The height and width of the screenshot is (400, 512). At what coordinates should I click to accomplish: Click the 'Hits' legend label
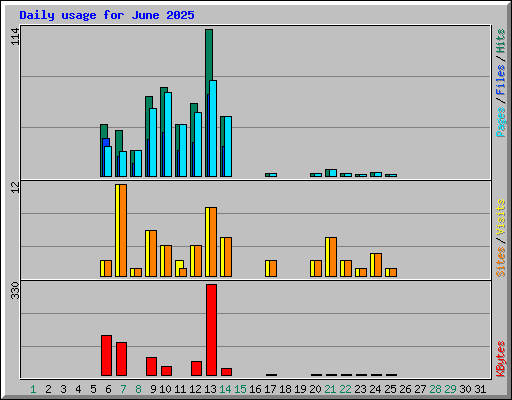click(500, 41)
